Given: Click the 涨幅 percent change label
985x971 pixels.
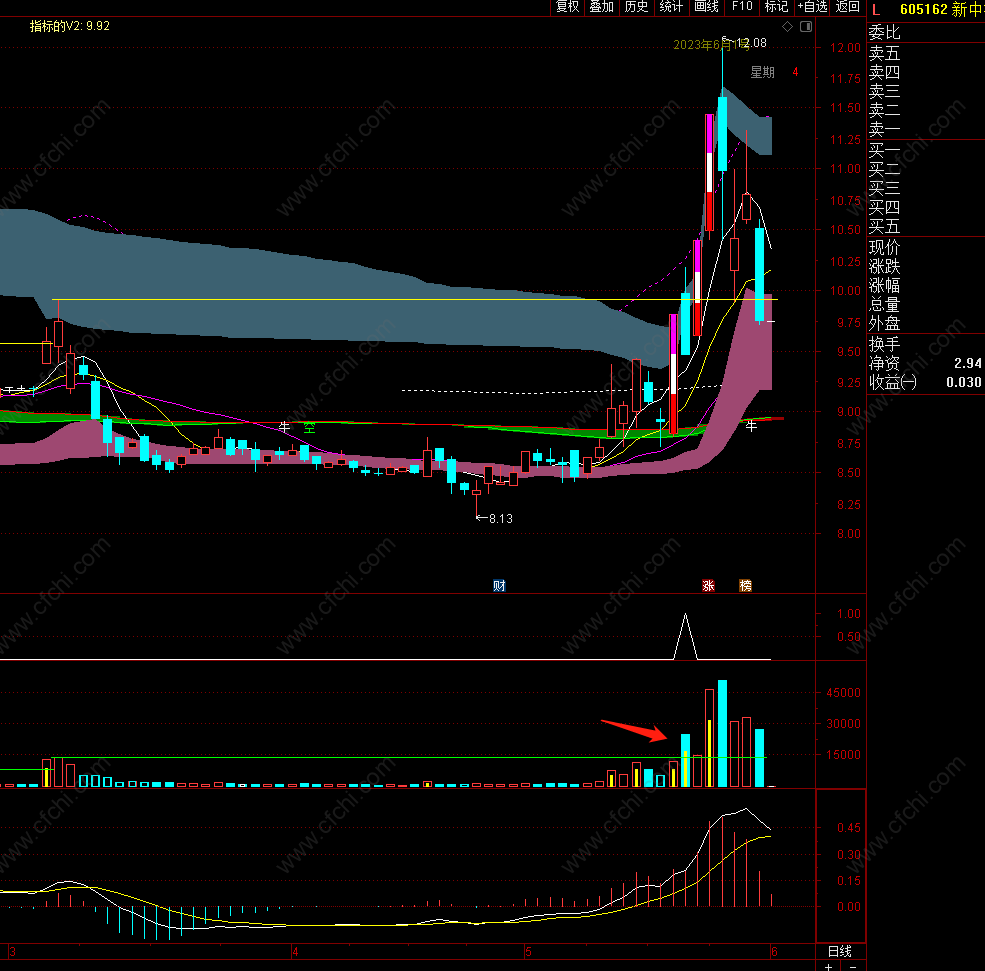Looking at the screenshot, I should point(884,285).
